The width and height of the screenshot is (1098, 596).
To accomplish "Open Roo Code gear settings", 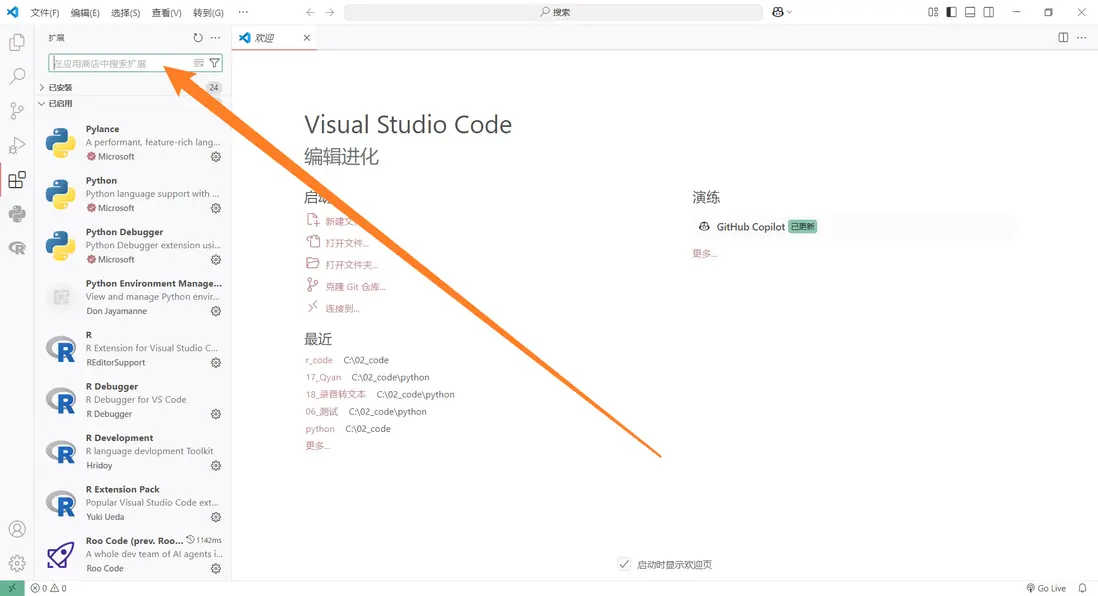I will click(216, 569).
